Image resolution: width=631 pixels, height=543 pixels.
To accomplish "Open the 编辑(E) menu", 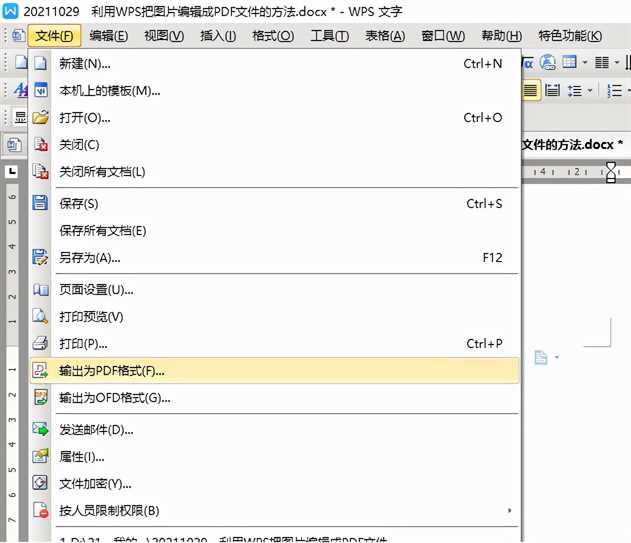I will [108, 36].
